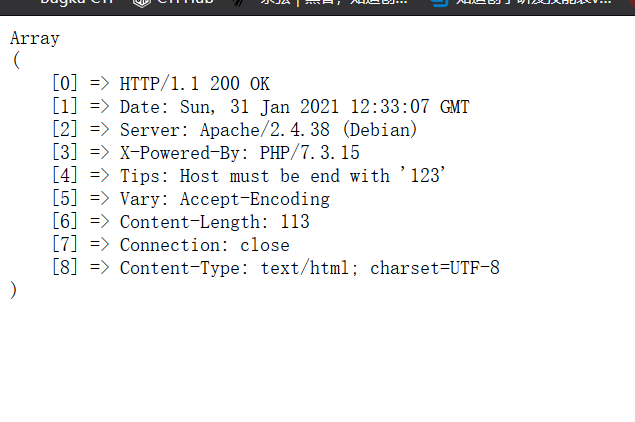Click the 'Content-Length: 113' line
This screenshot has height=422, width=635.
(x=215, y=222)
